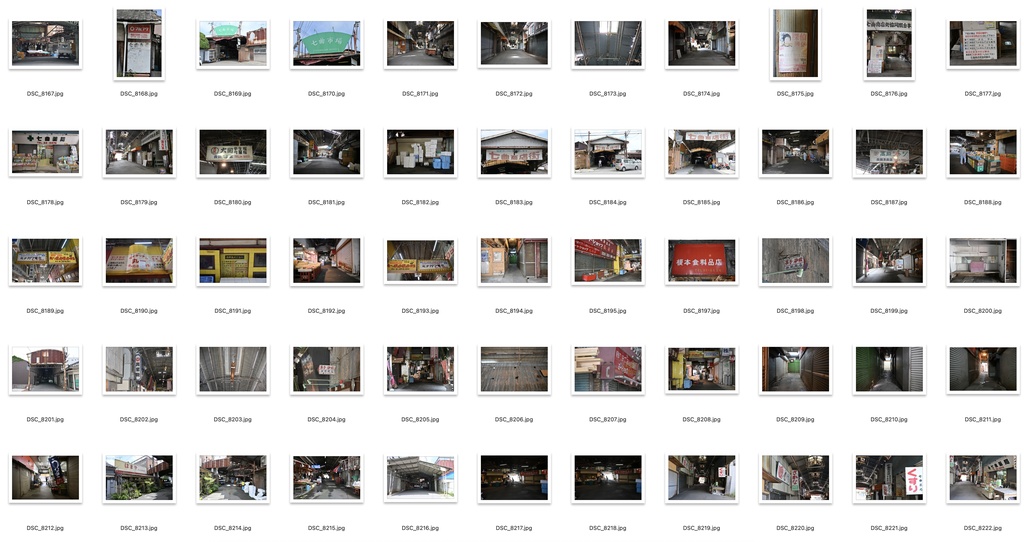Screen dimensions: 1024x542
Task: Select the DSC_8200.jpg thumbnail
Action: click(983, 261)
